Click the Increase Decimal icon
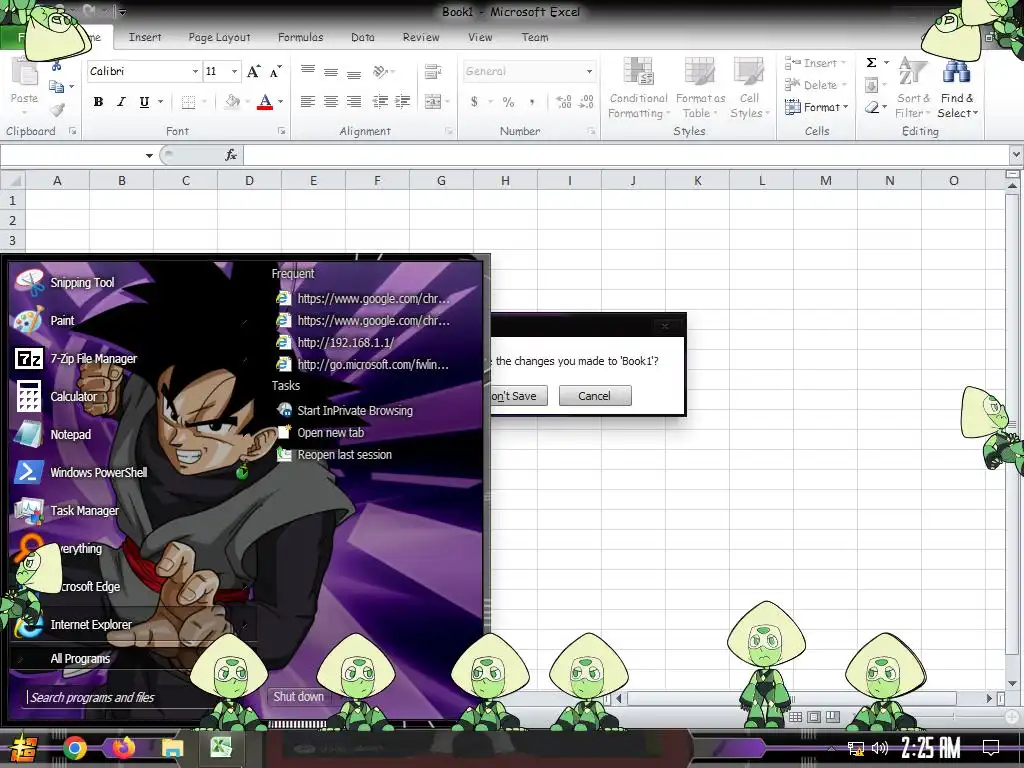The height and width of the screenshot is (768, 1024). [x=564, y=101]
